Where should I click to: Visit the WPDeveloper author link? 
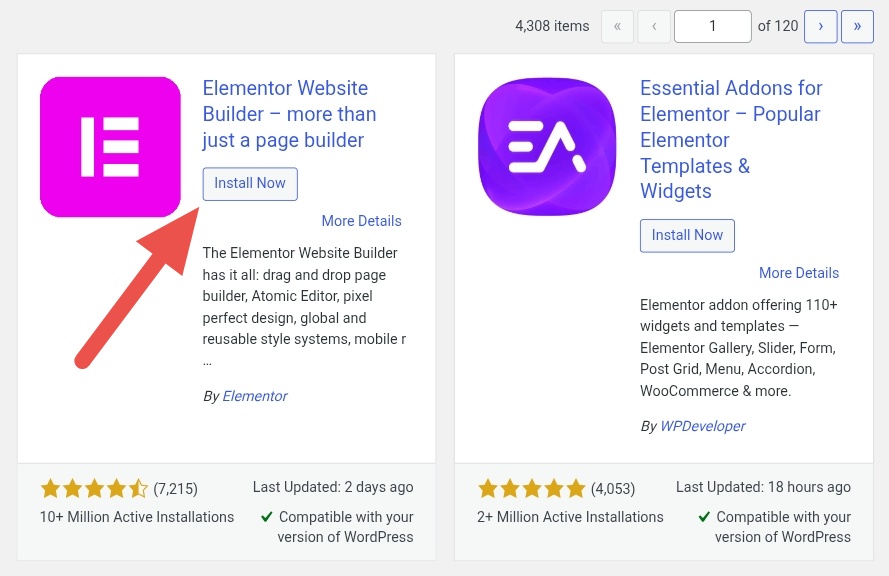tap(702, 426)
